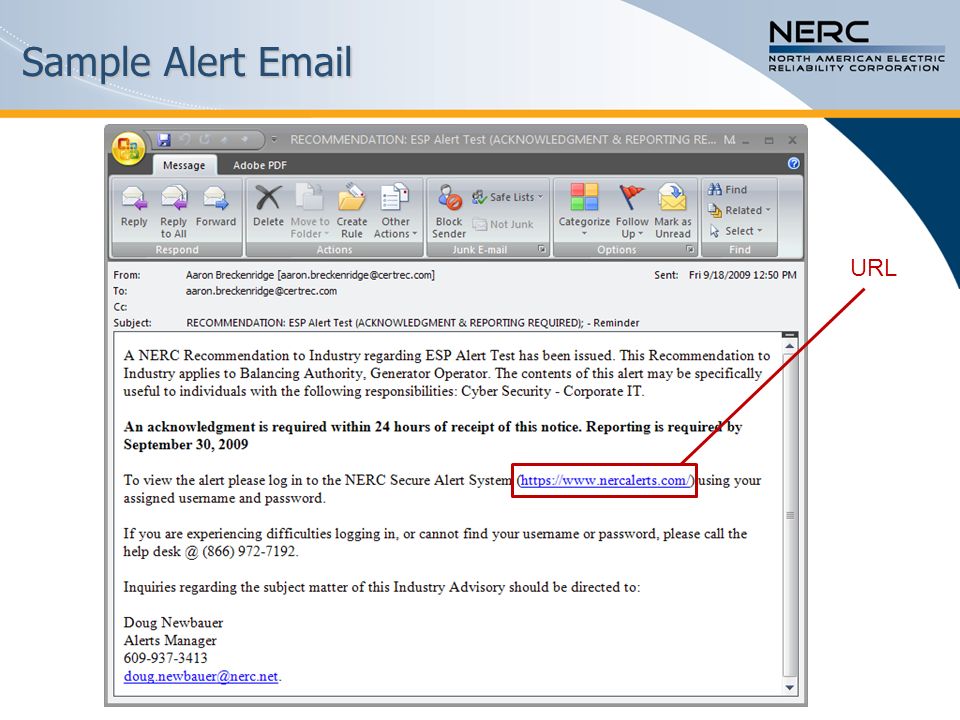Click the Reply button
The width and height of the screenshot is (960, 720).
[134, 206]
